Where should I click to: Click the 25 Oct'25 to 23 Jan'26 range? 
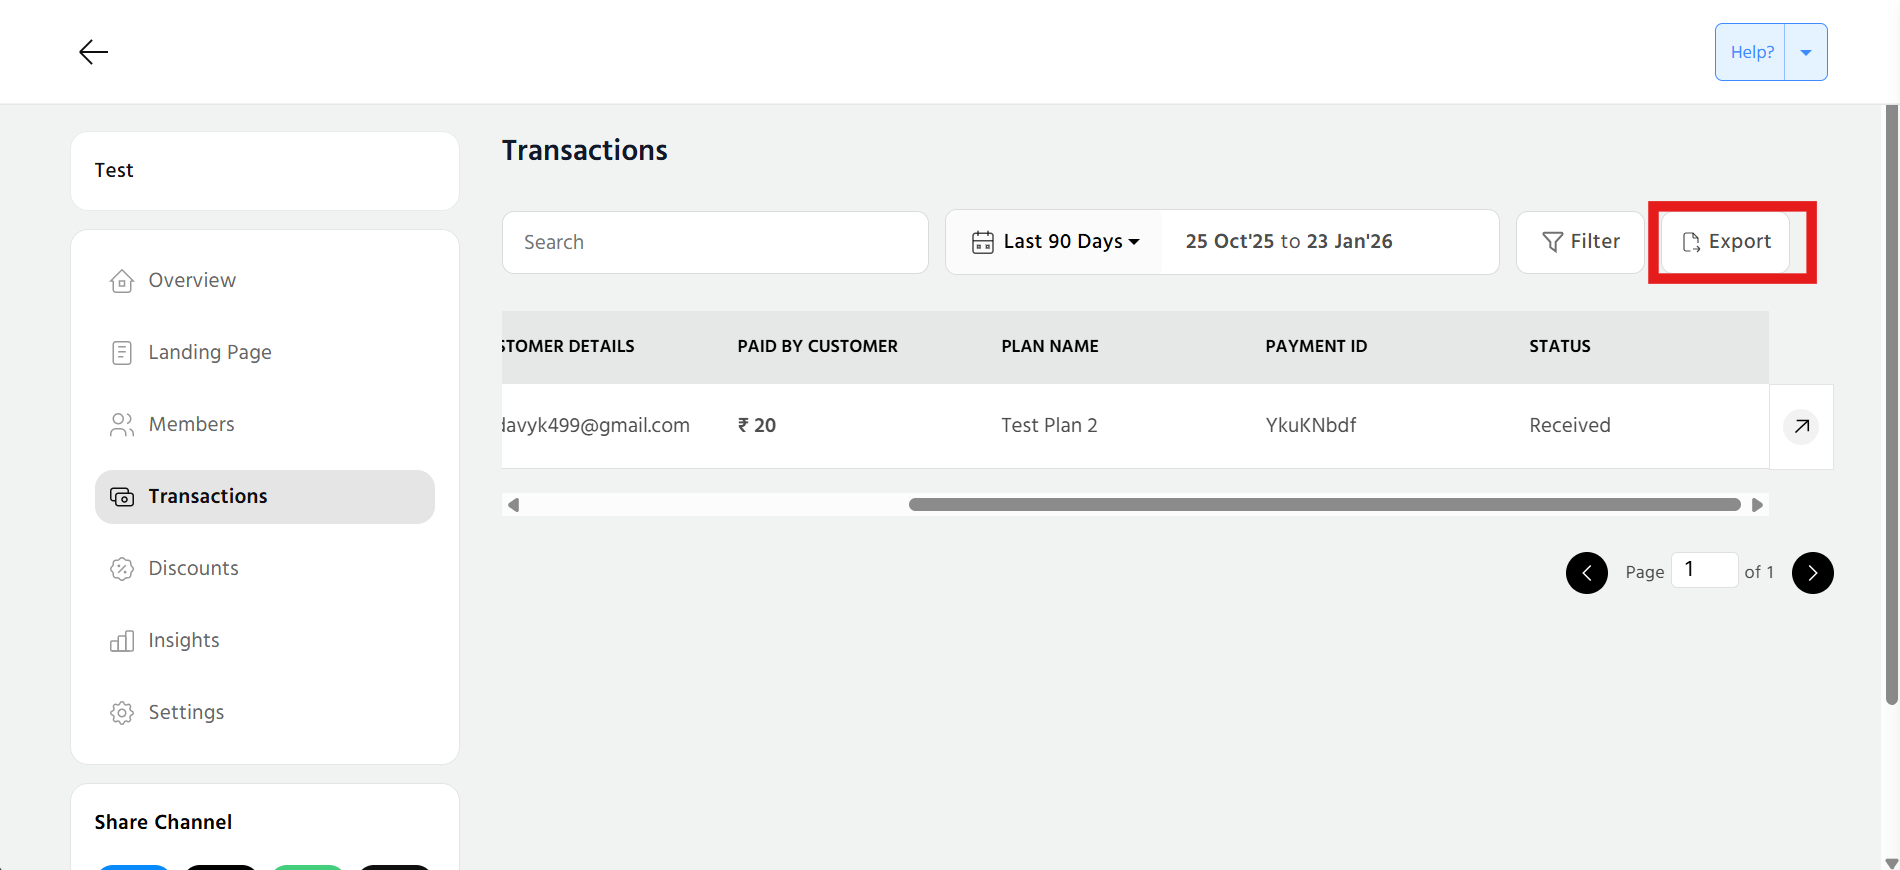tap(1288, 242)
